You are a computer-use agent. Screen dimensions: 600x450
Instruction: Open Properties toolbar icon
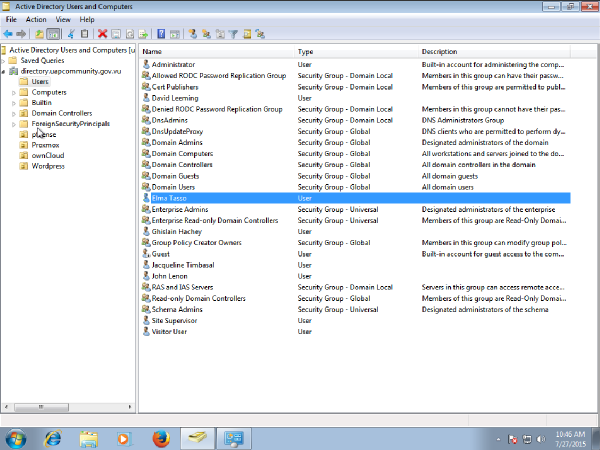tap(116, 34)
